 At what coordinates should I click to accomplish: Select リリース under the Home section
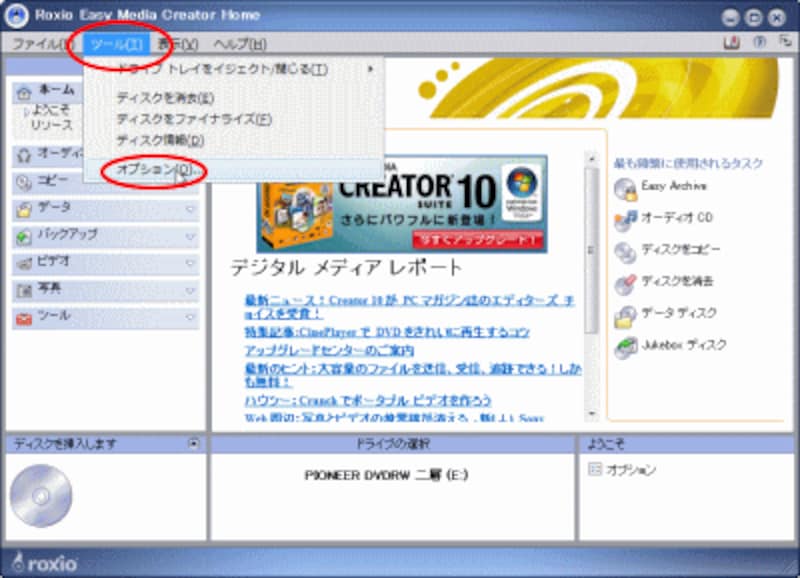pos(51,125)
